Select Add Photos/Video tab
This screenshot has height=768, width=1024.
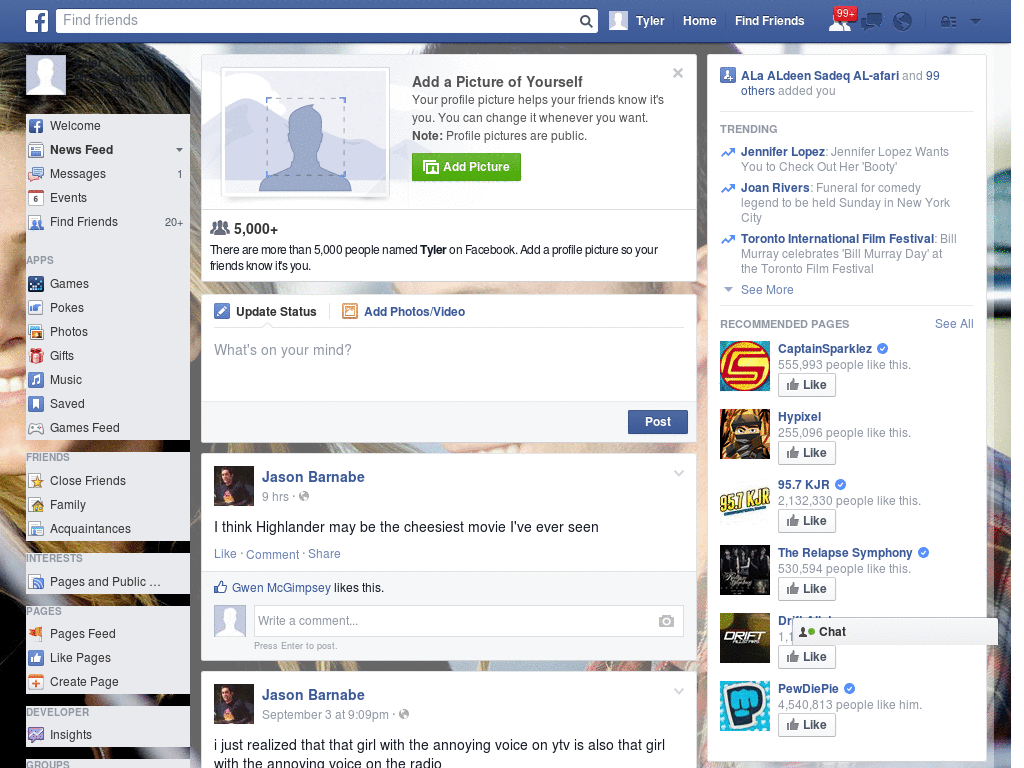pyautogui.click(x=404, y=312)
